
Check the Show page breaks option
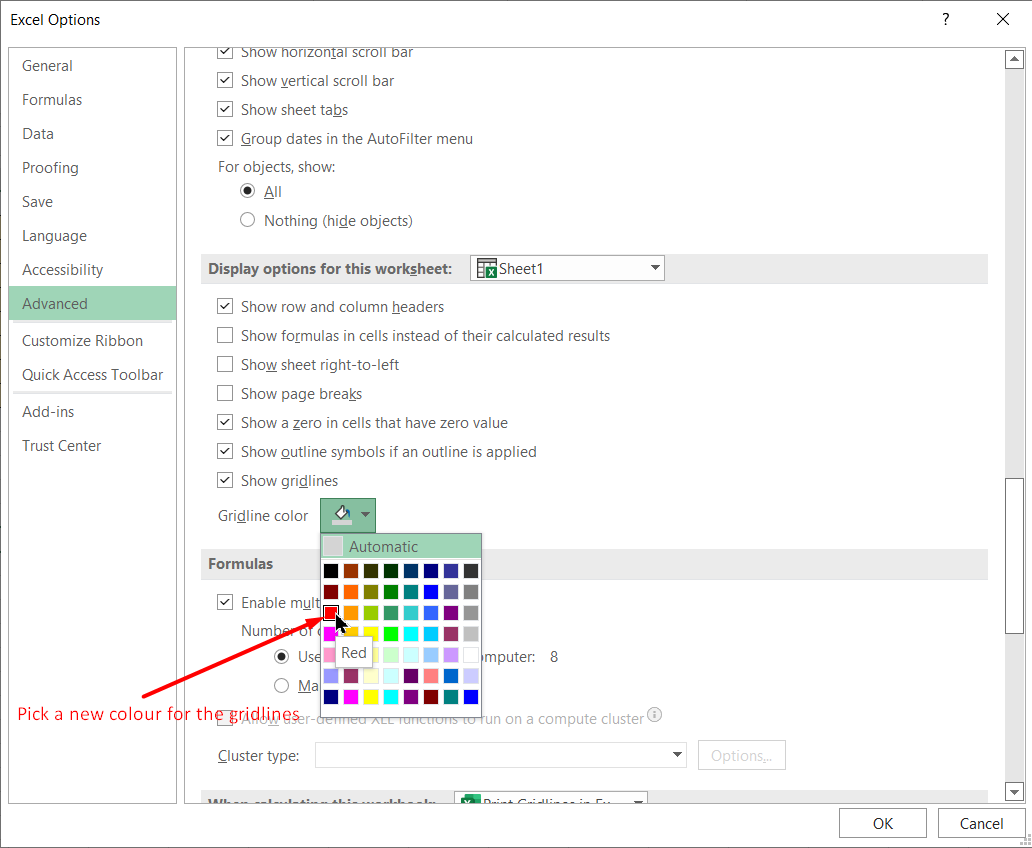pos(225,393)
